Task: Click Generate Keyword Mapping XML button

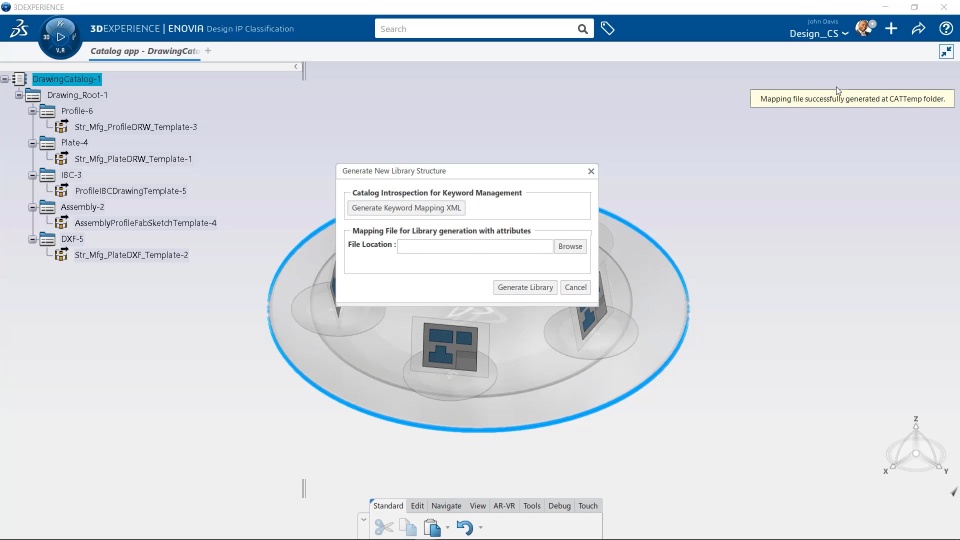Action: [407, 208]
